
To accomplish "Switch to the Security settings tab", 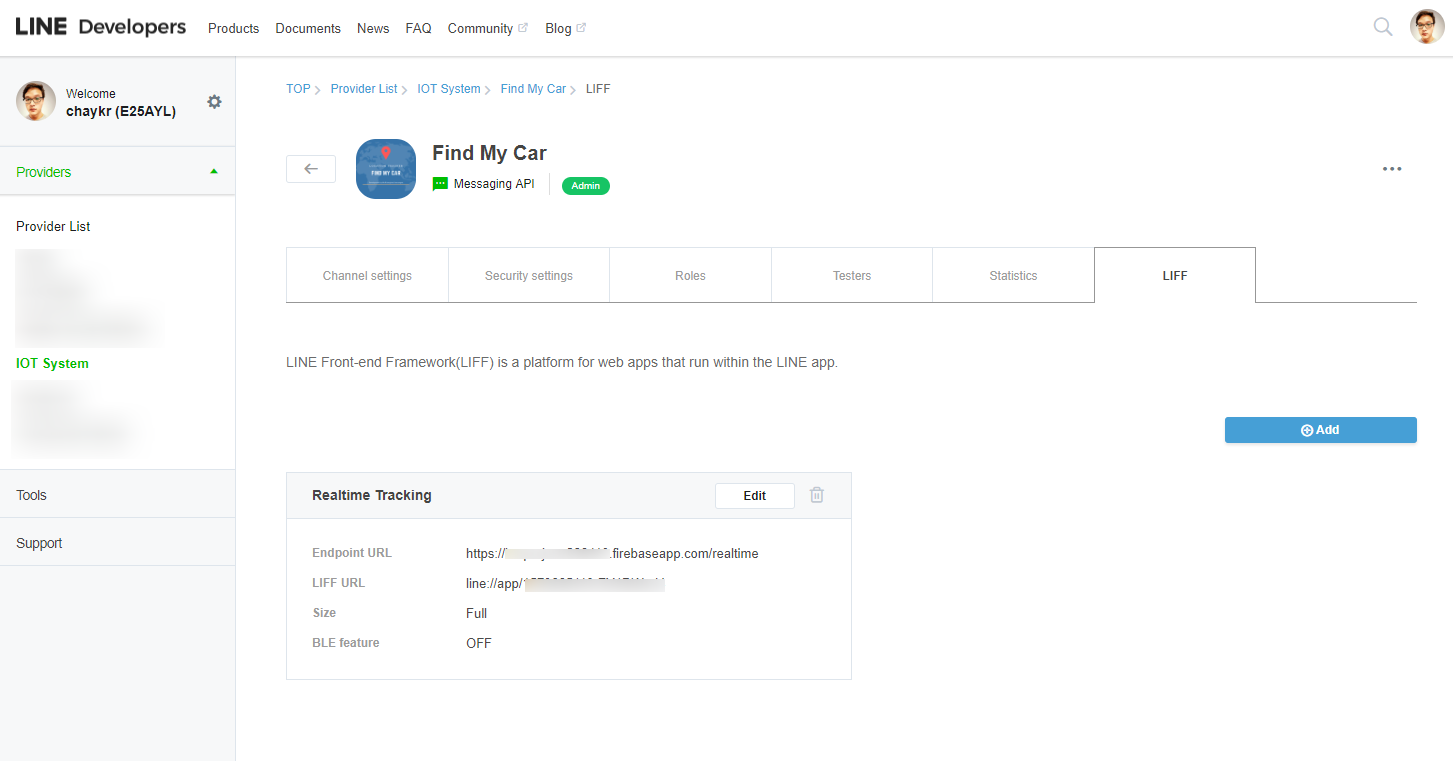I will (x=529, y=275).
